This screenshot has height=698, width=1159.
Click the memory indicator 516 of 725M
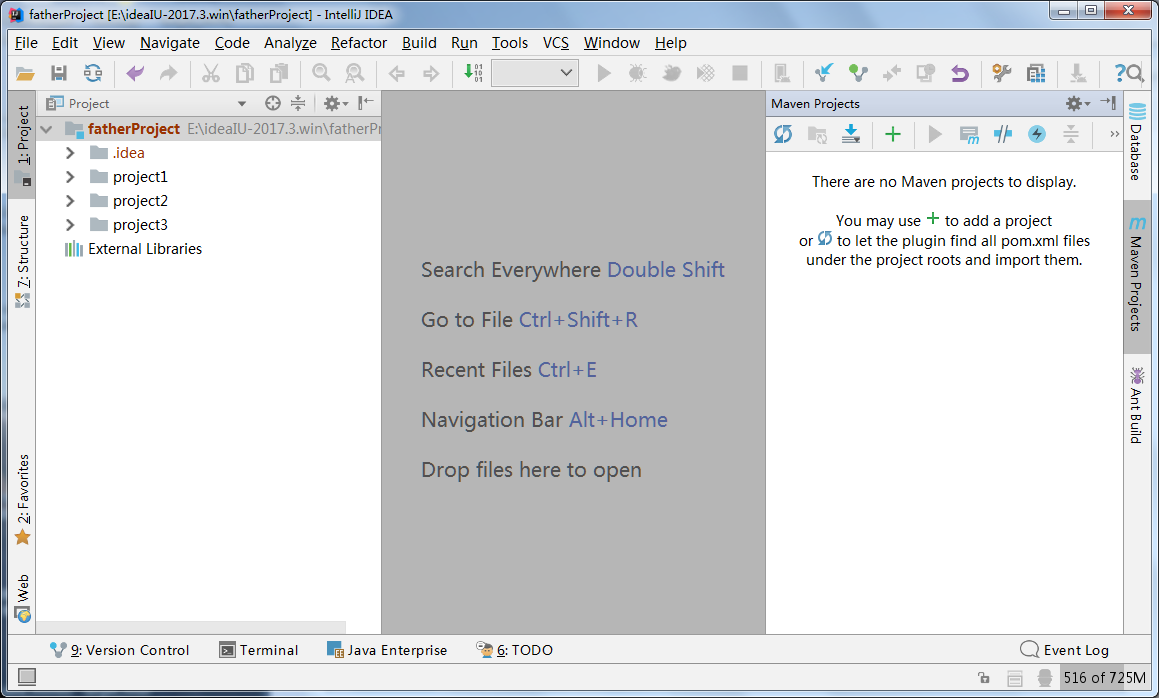coord(1104,677)
